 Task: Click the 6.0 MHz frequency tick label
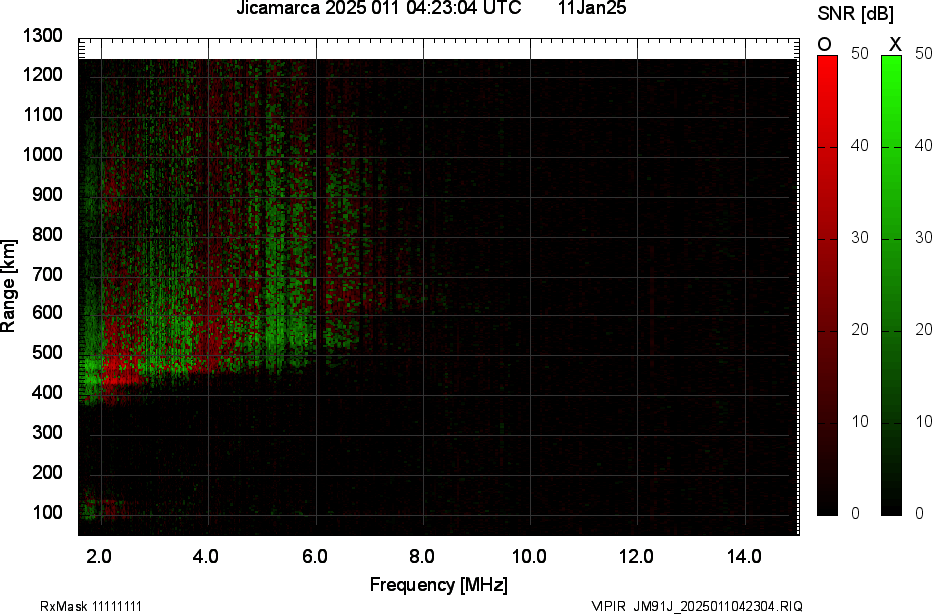(313, 557)
